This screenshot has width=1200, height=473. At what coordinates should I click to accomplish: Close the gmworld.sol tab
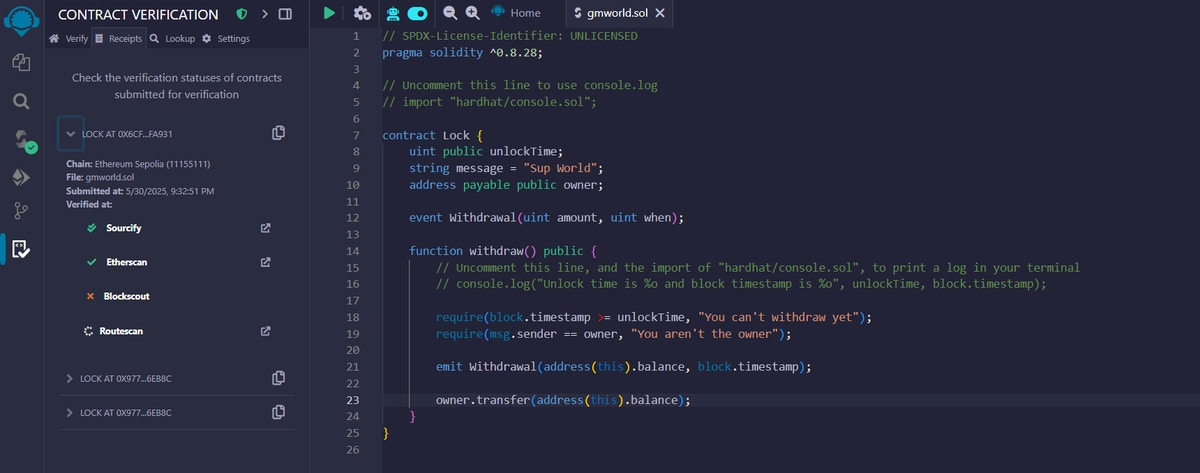(659, 13)
